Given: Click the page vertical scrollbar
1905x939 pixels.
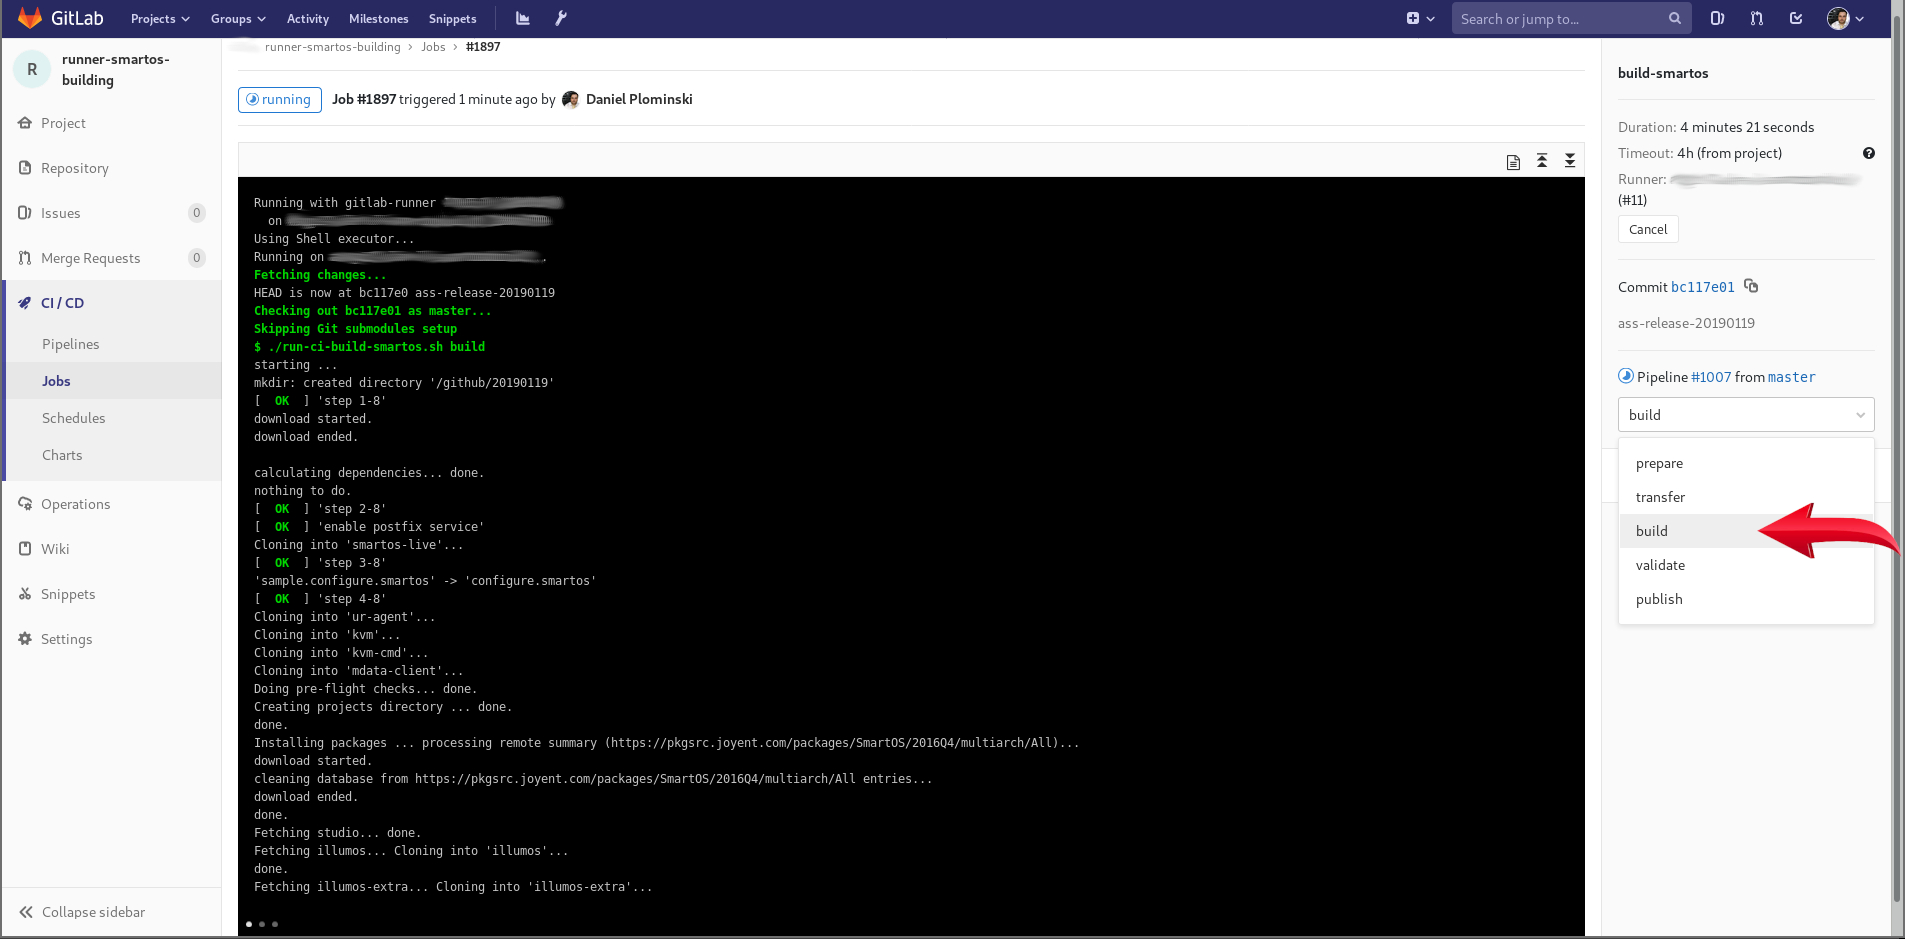Looking at the screenshot, I should 1897,460.
